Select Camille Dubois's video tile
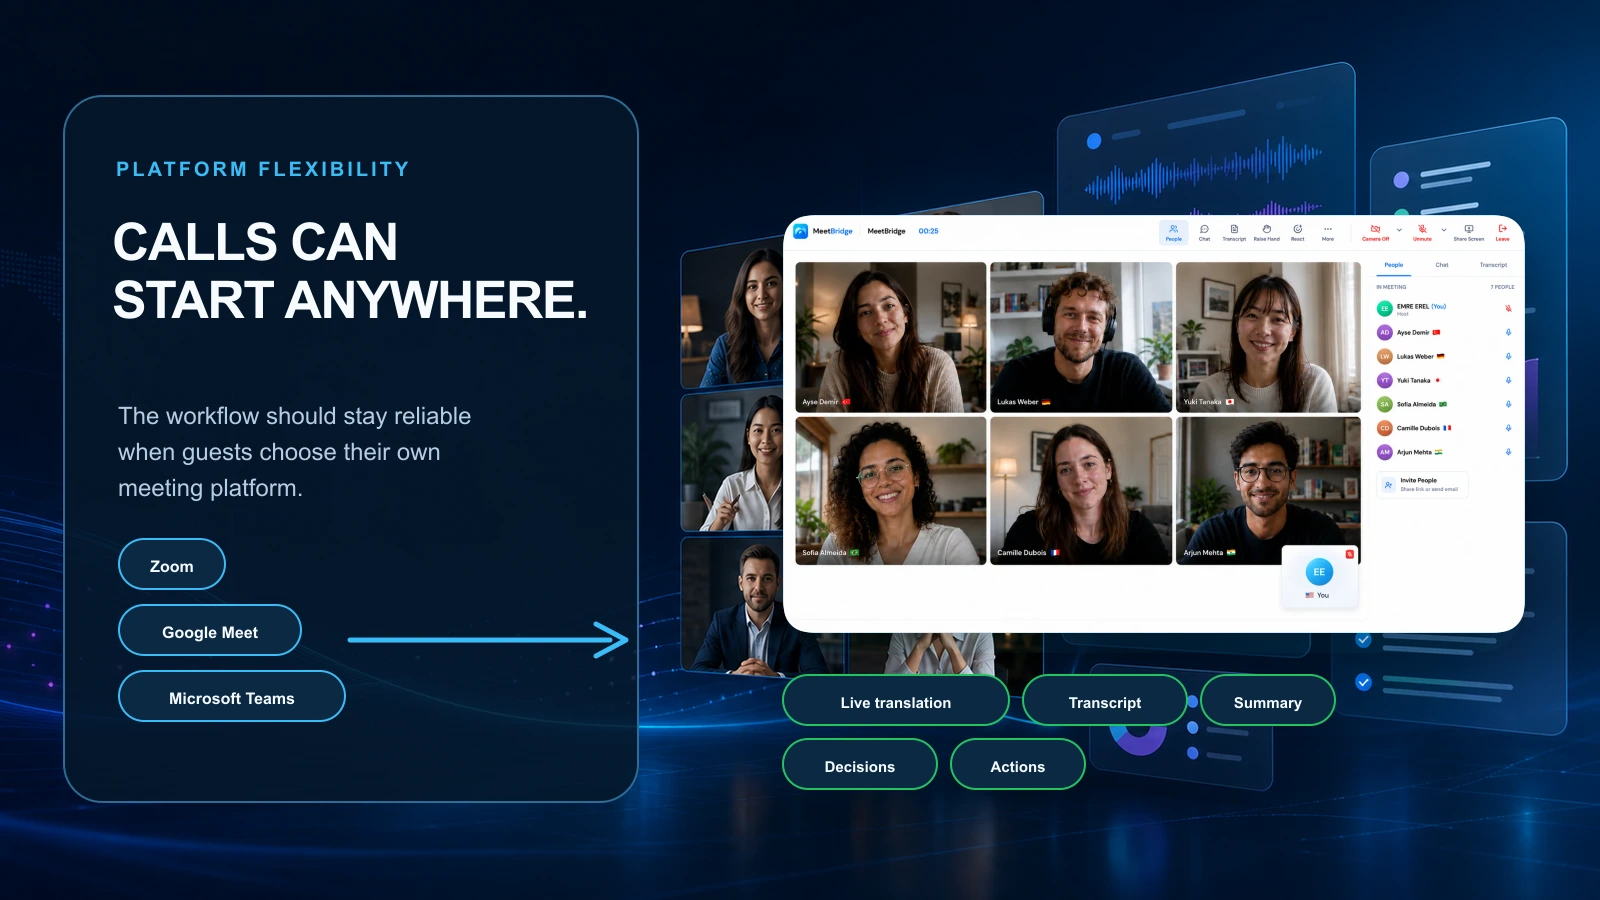 pyautogui.click(x=1081, y=491)
